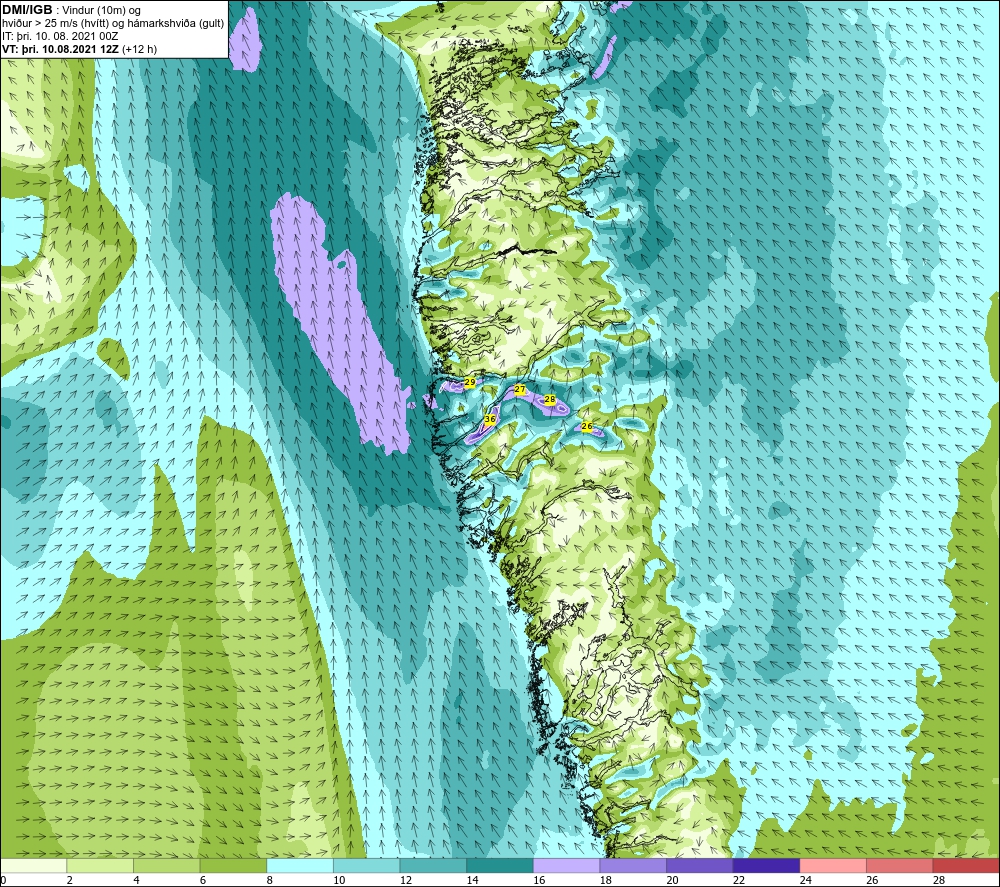Select the 4-6 m/s green legend swatch
The image size is (1000, 887).
[166, 865]
